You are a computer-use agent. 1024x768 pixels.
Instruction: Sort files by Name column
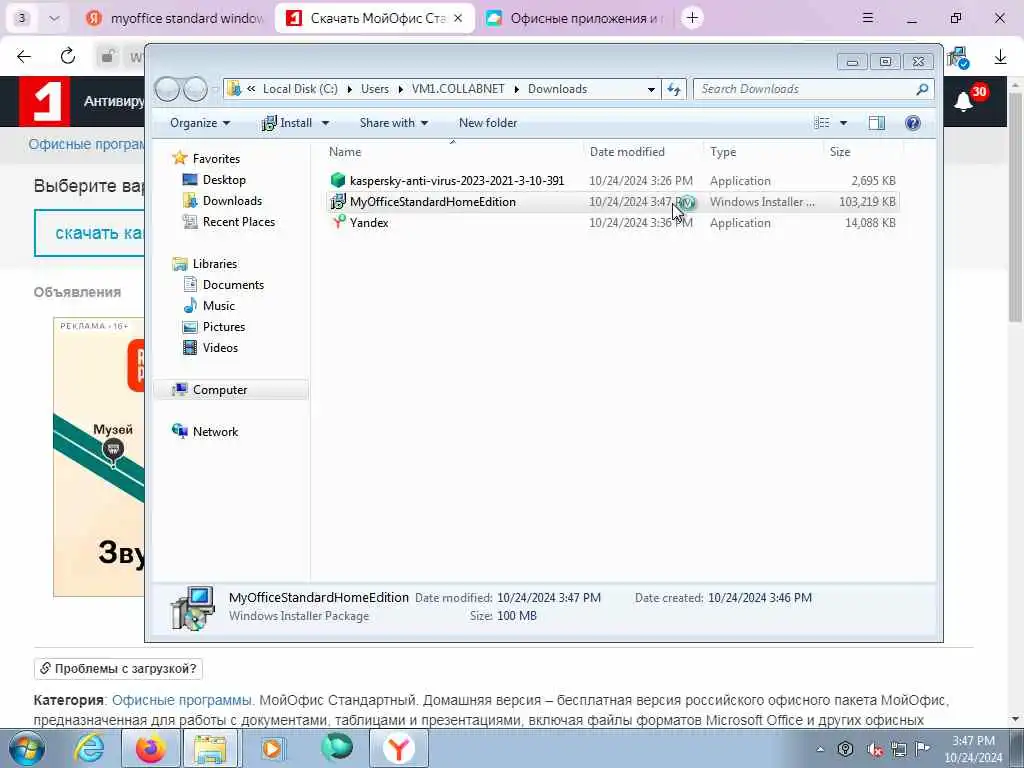point(345,152)
